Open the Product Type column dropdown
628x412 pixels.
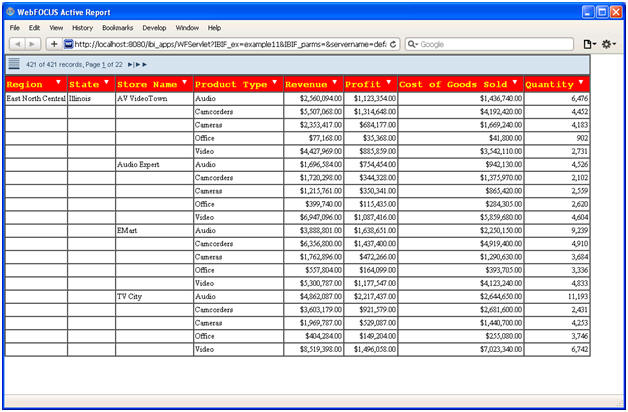click(x=275, y=82)
